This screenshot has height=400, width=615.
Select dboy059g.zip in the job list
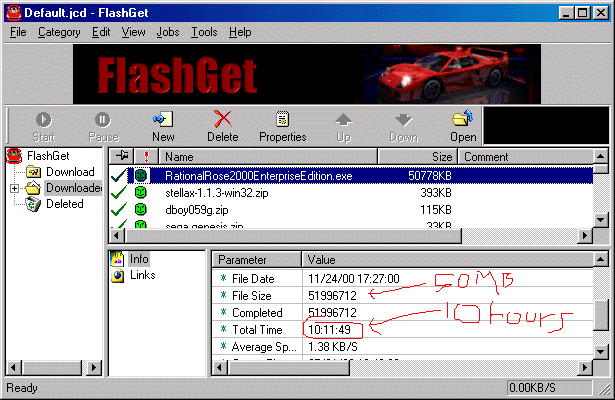coord(197,210)
